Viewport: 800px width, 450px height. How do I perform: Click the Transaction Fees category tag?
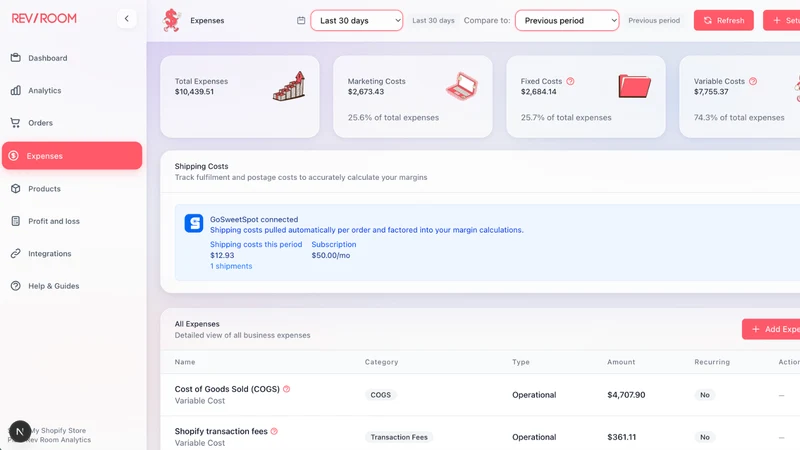(x=399, y=437)
